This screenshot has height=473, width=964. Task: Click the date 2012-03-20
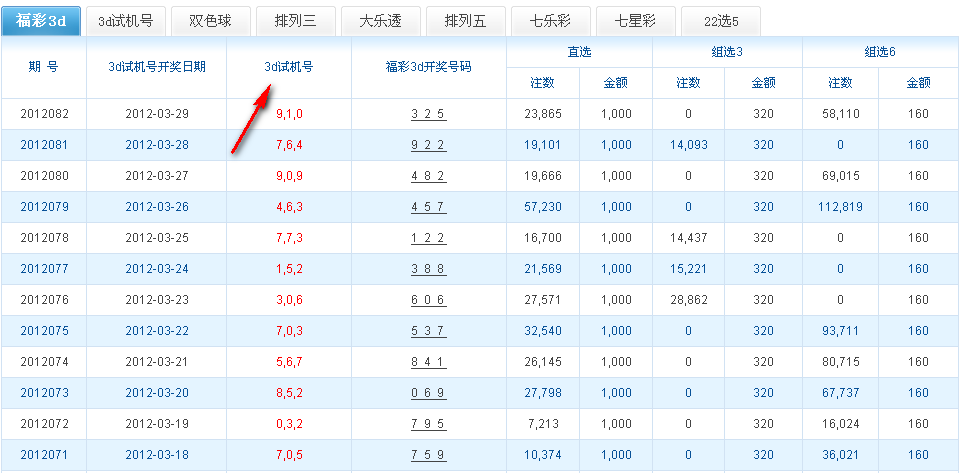157,393
